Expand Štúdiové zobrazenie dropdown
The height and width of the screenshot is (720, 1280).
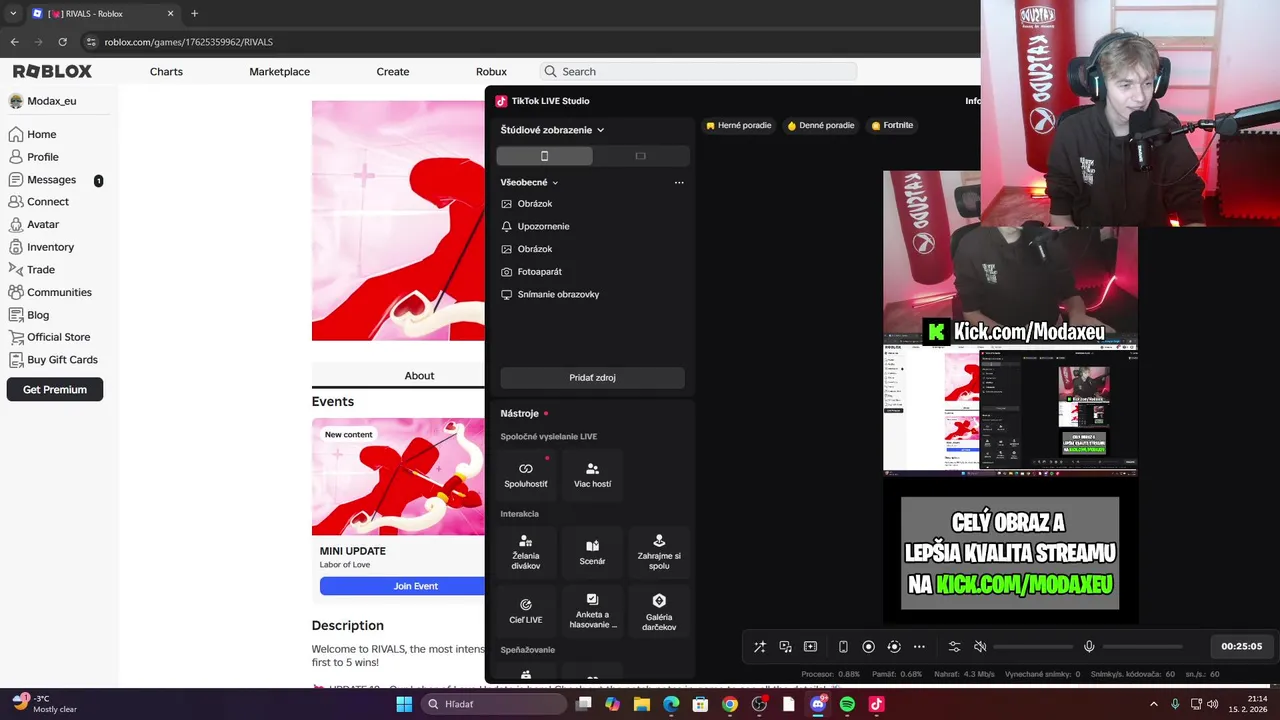tap(552, 130)
